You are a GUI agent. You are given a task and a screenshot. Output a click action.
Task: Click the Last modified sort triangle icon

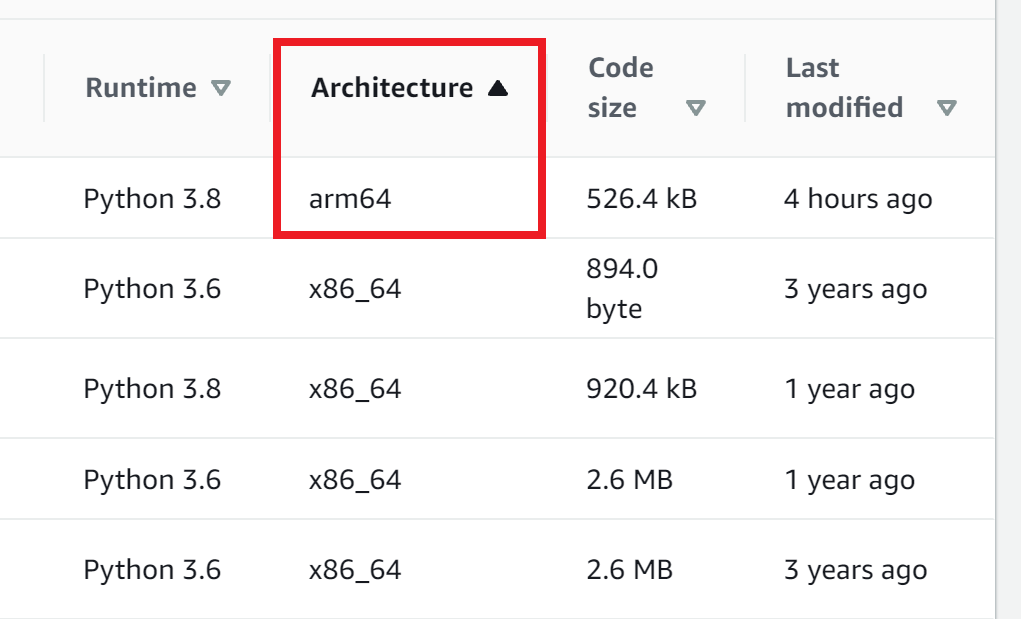(946, 108)
